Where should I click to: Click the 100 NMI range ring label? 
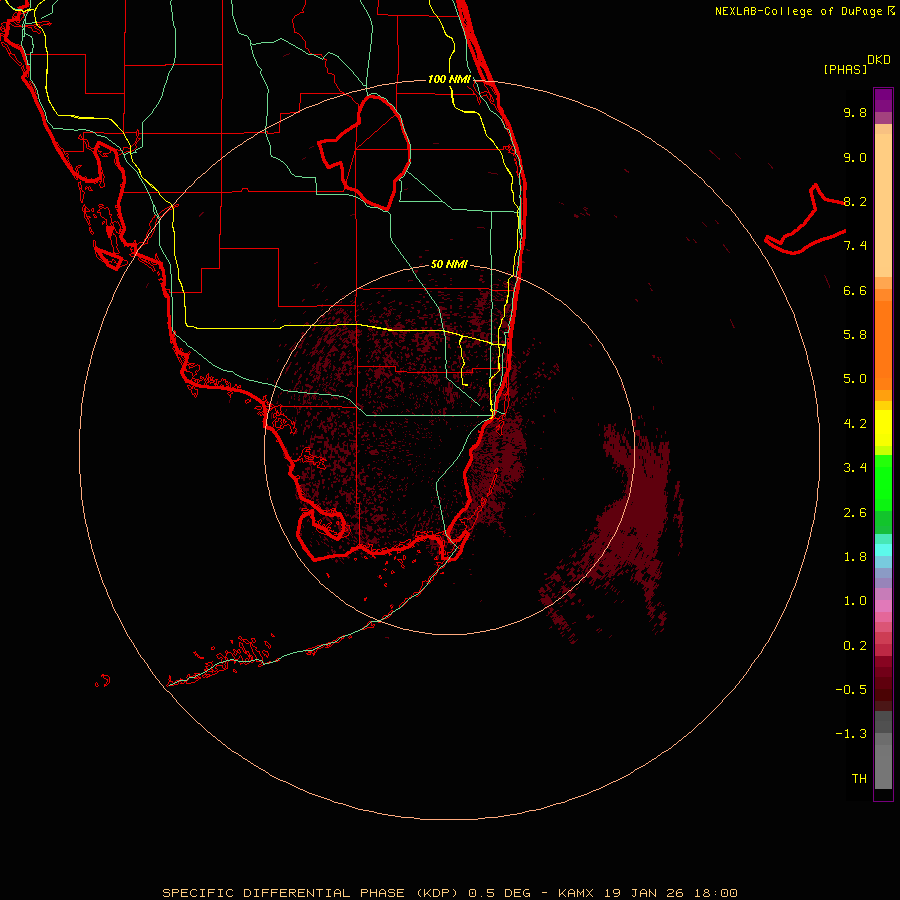(x=449, y=79)
